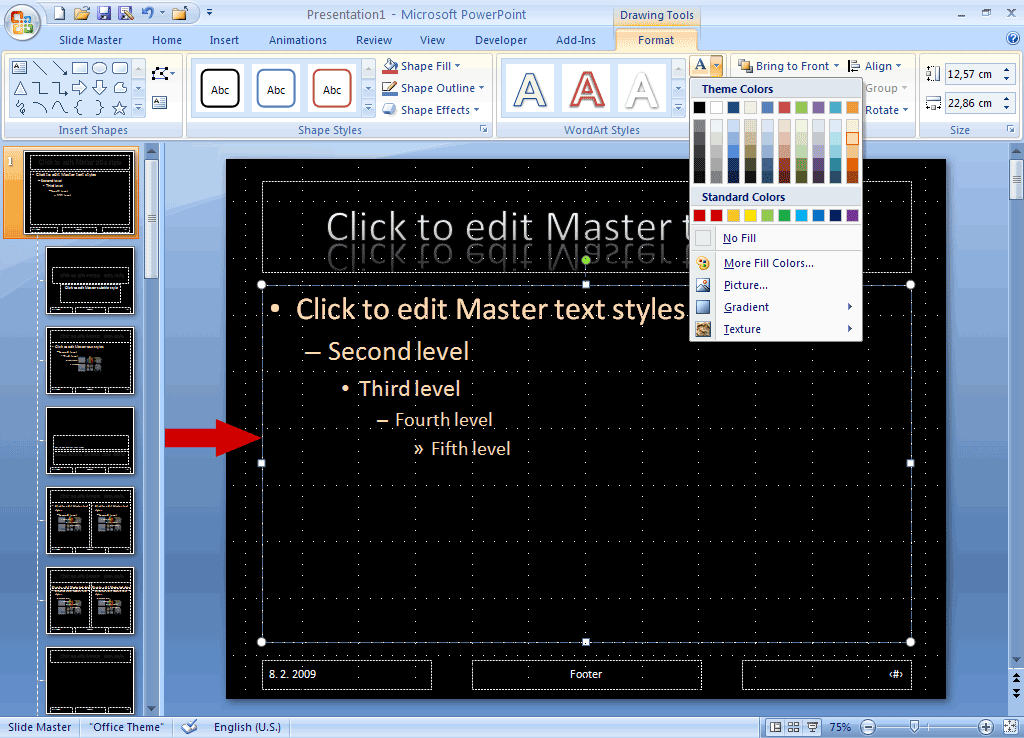Pick the black theme color swatch
This screenshot has height=738, width=1024.
pyautogui.click(x=699, y=107)
